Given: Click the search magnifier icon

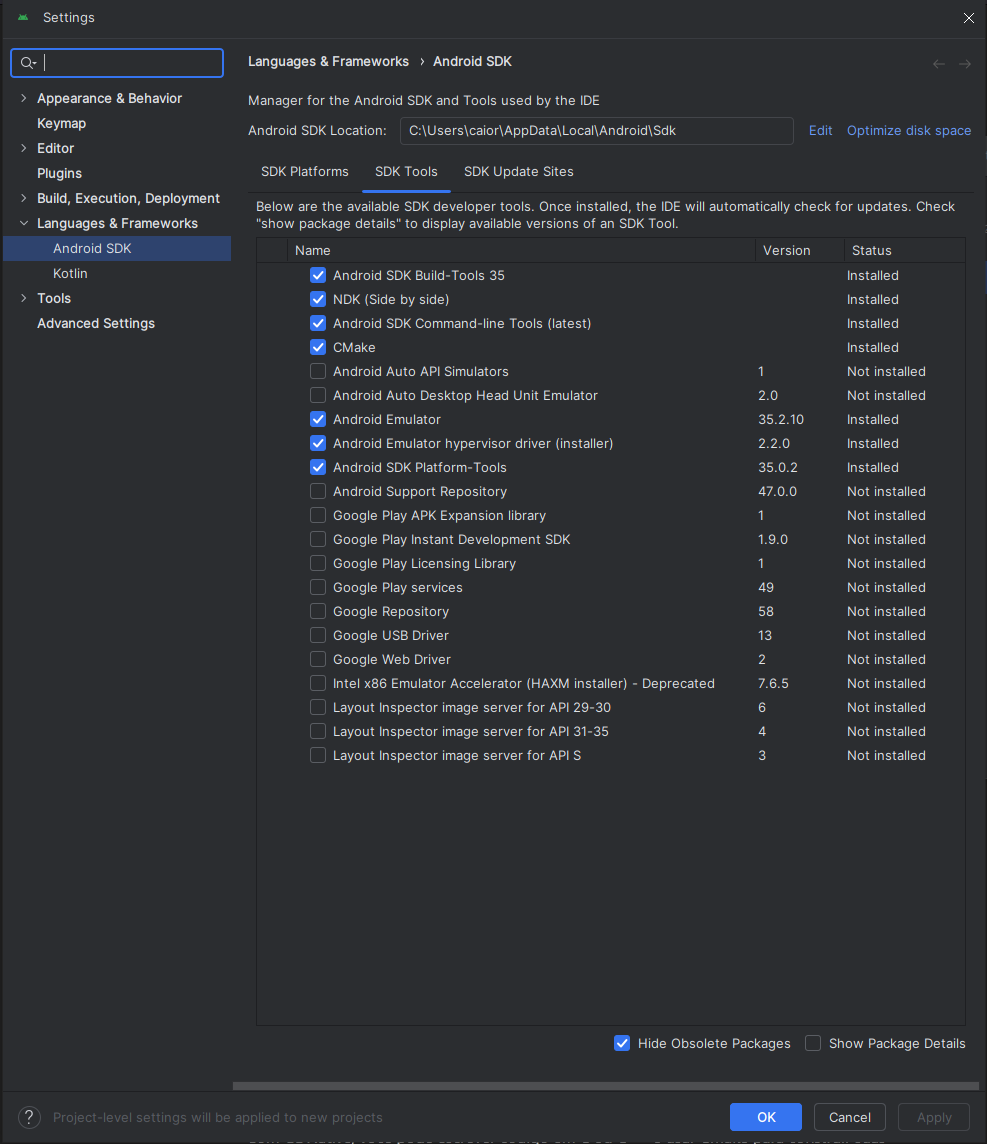Looking at the screenshot, I should pyautogui.click(x=28, y=63).
